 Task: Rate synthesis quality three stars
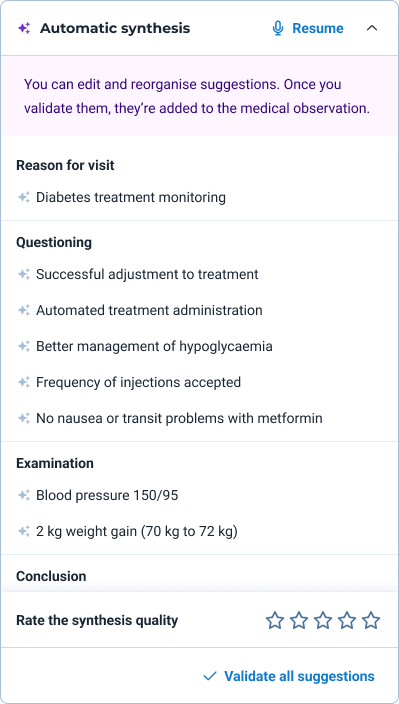tap(323, 620)
